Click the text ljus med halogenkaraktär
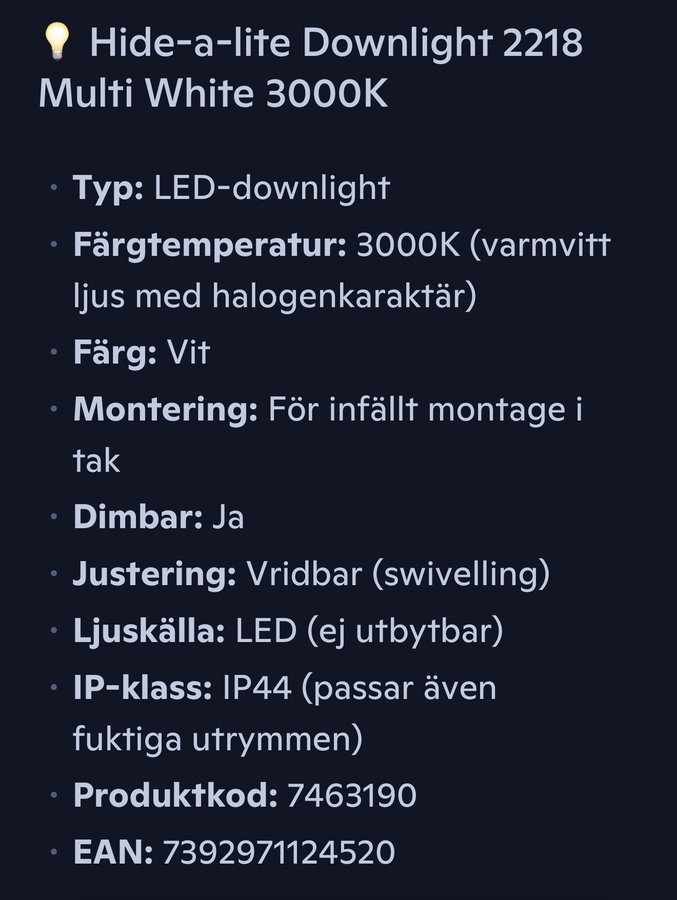The height and width of the screenshot is (900, 677). 274,297
